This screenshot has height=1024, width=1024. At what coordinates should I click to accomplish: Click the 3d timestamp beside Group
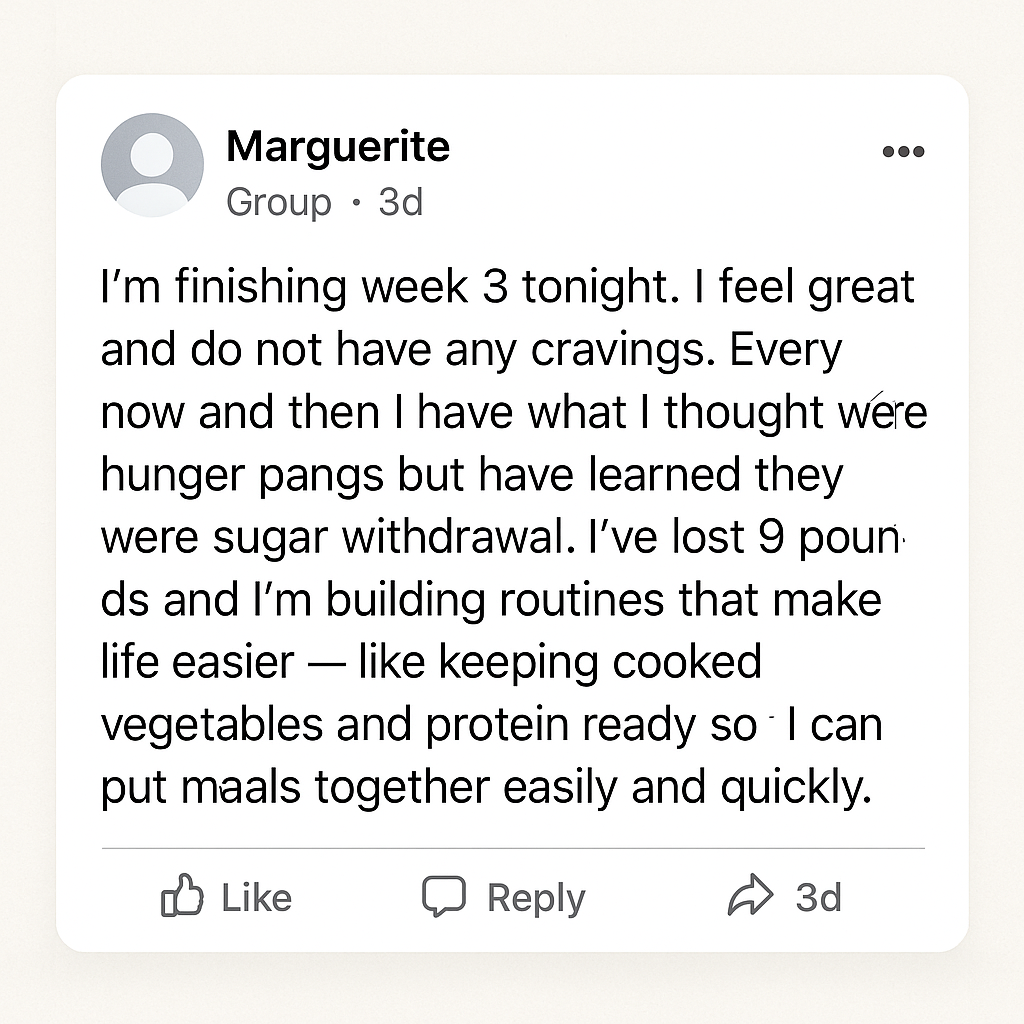401,202
